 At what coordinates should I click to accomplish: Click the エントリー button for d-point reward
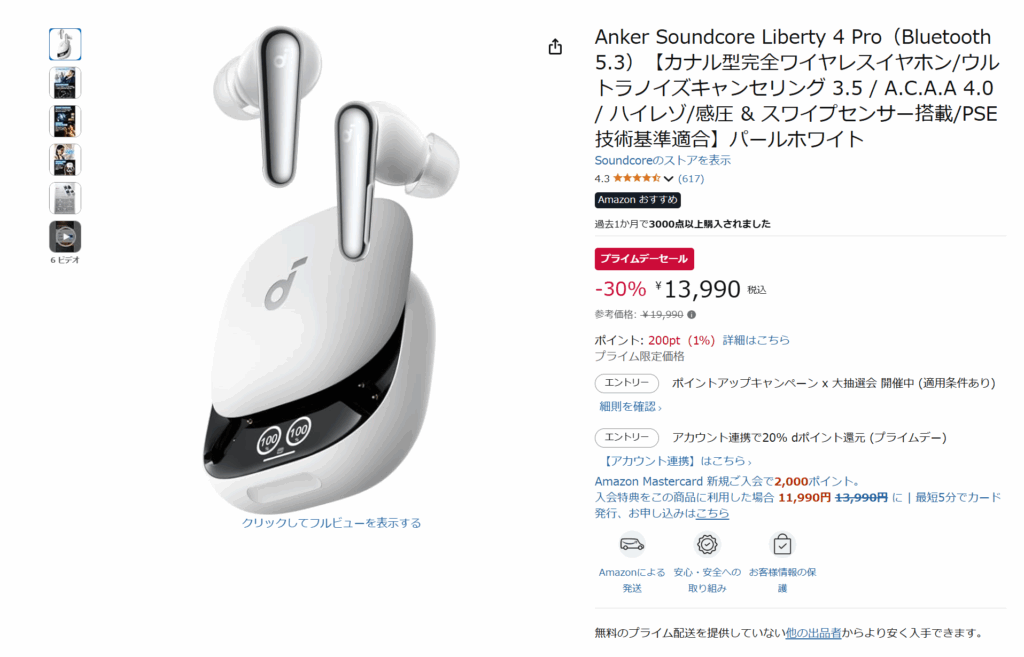coord(626,437)
